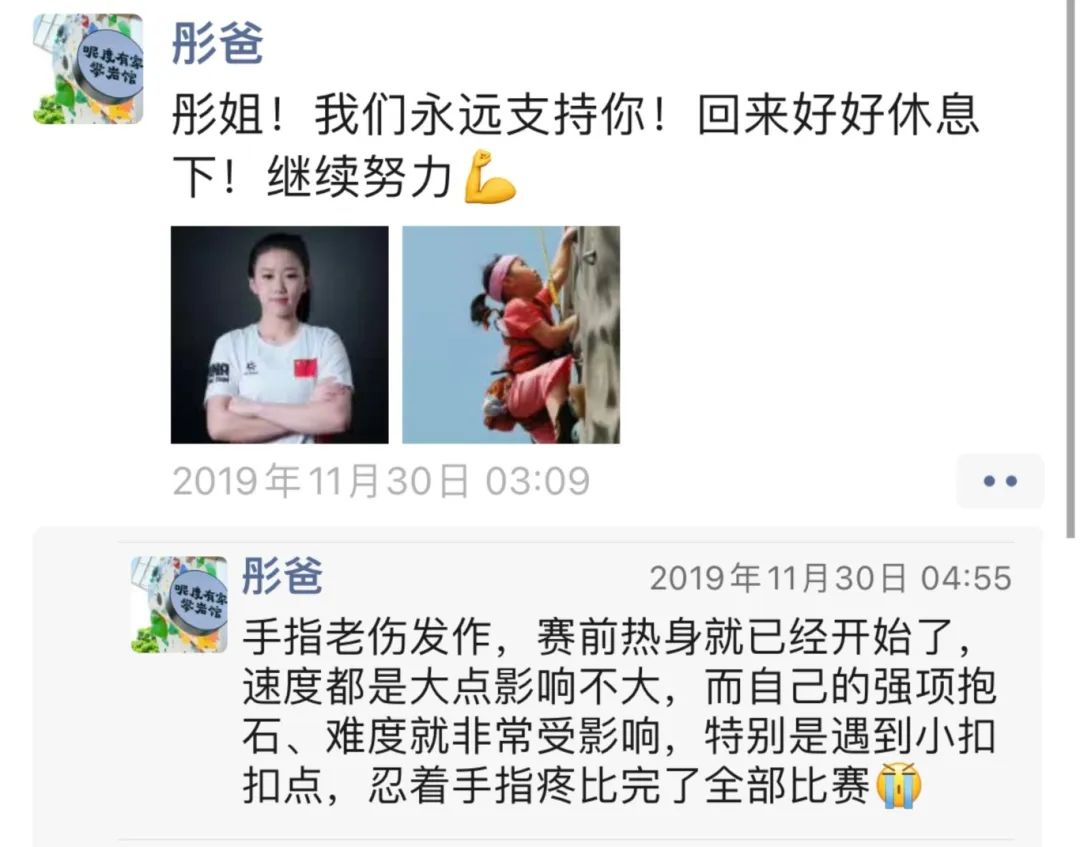Tap the avatar inside the comment section
The width and height of the screenshot is (1080, 847).
coord(179,605)
